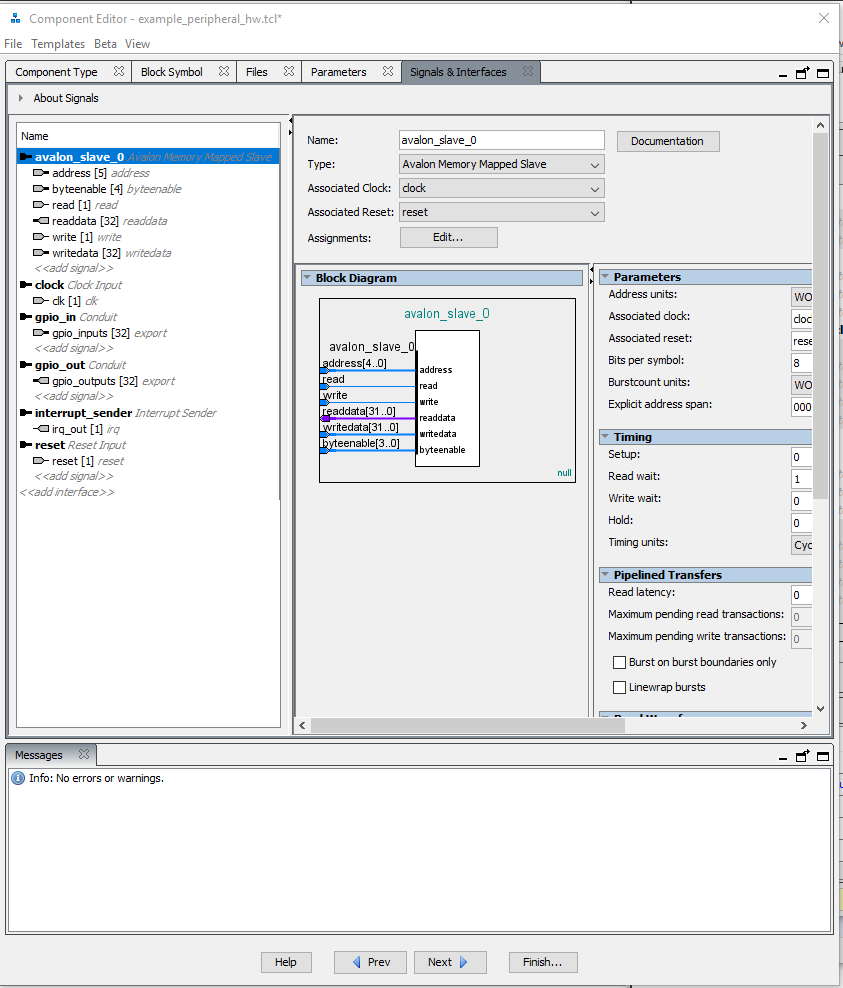Click the Messages panel close icon

coord(84,755)
